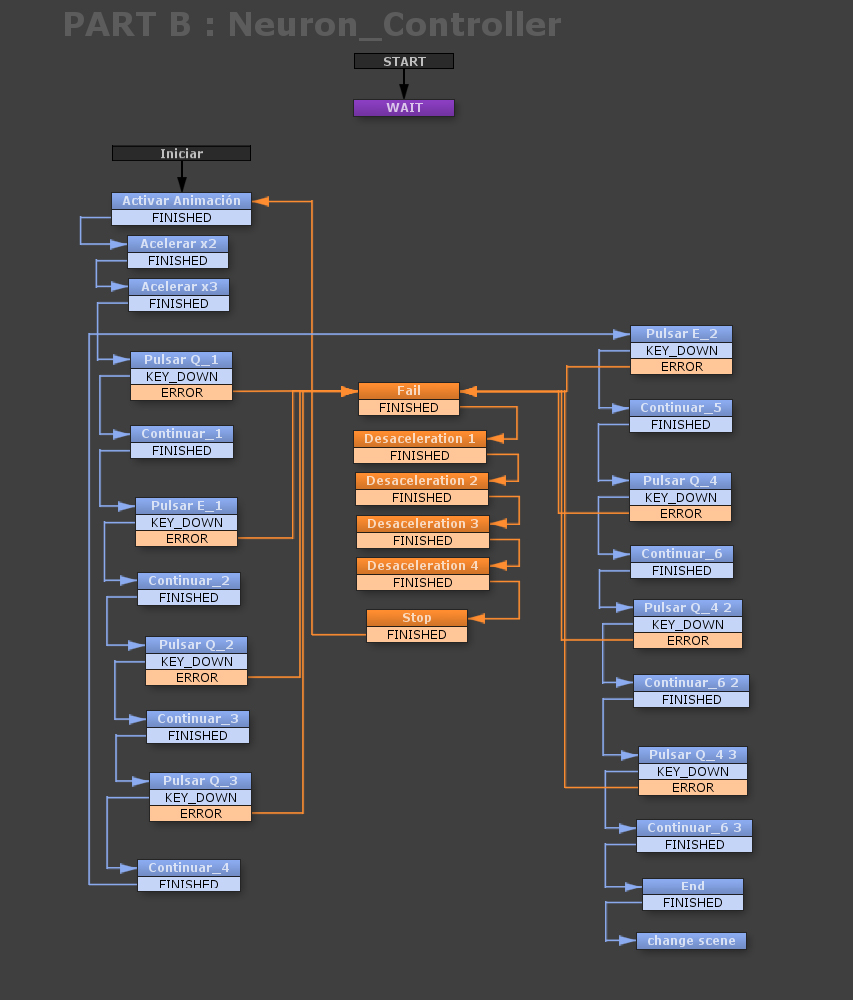The width and height of the screenshot is (853, 1000).
Task: Select FINISHED event under Desaceleration 3
Action: pyautogui.click(x=422, y=540)
